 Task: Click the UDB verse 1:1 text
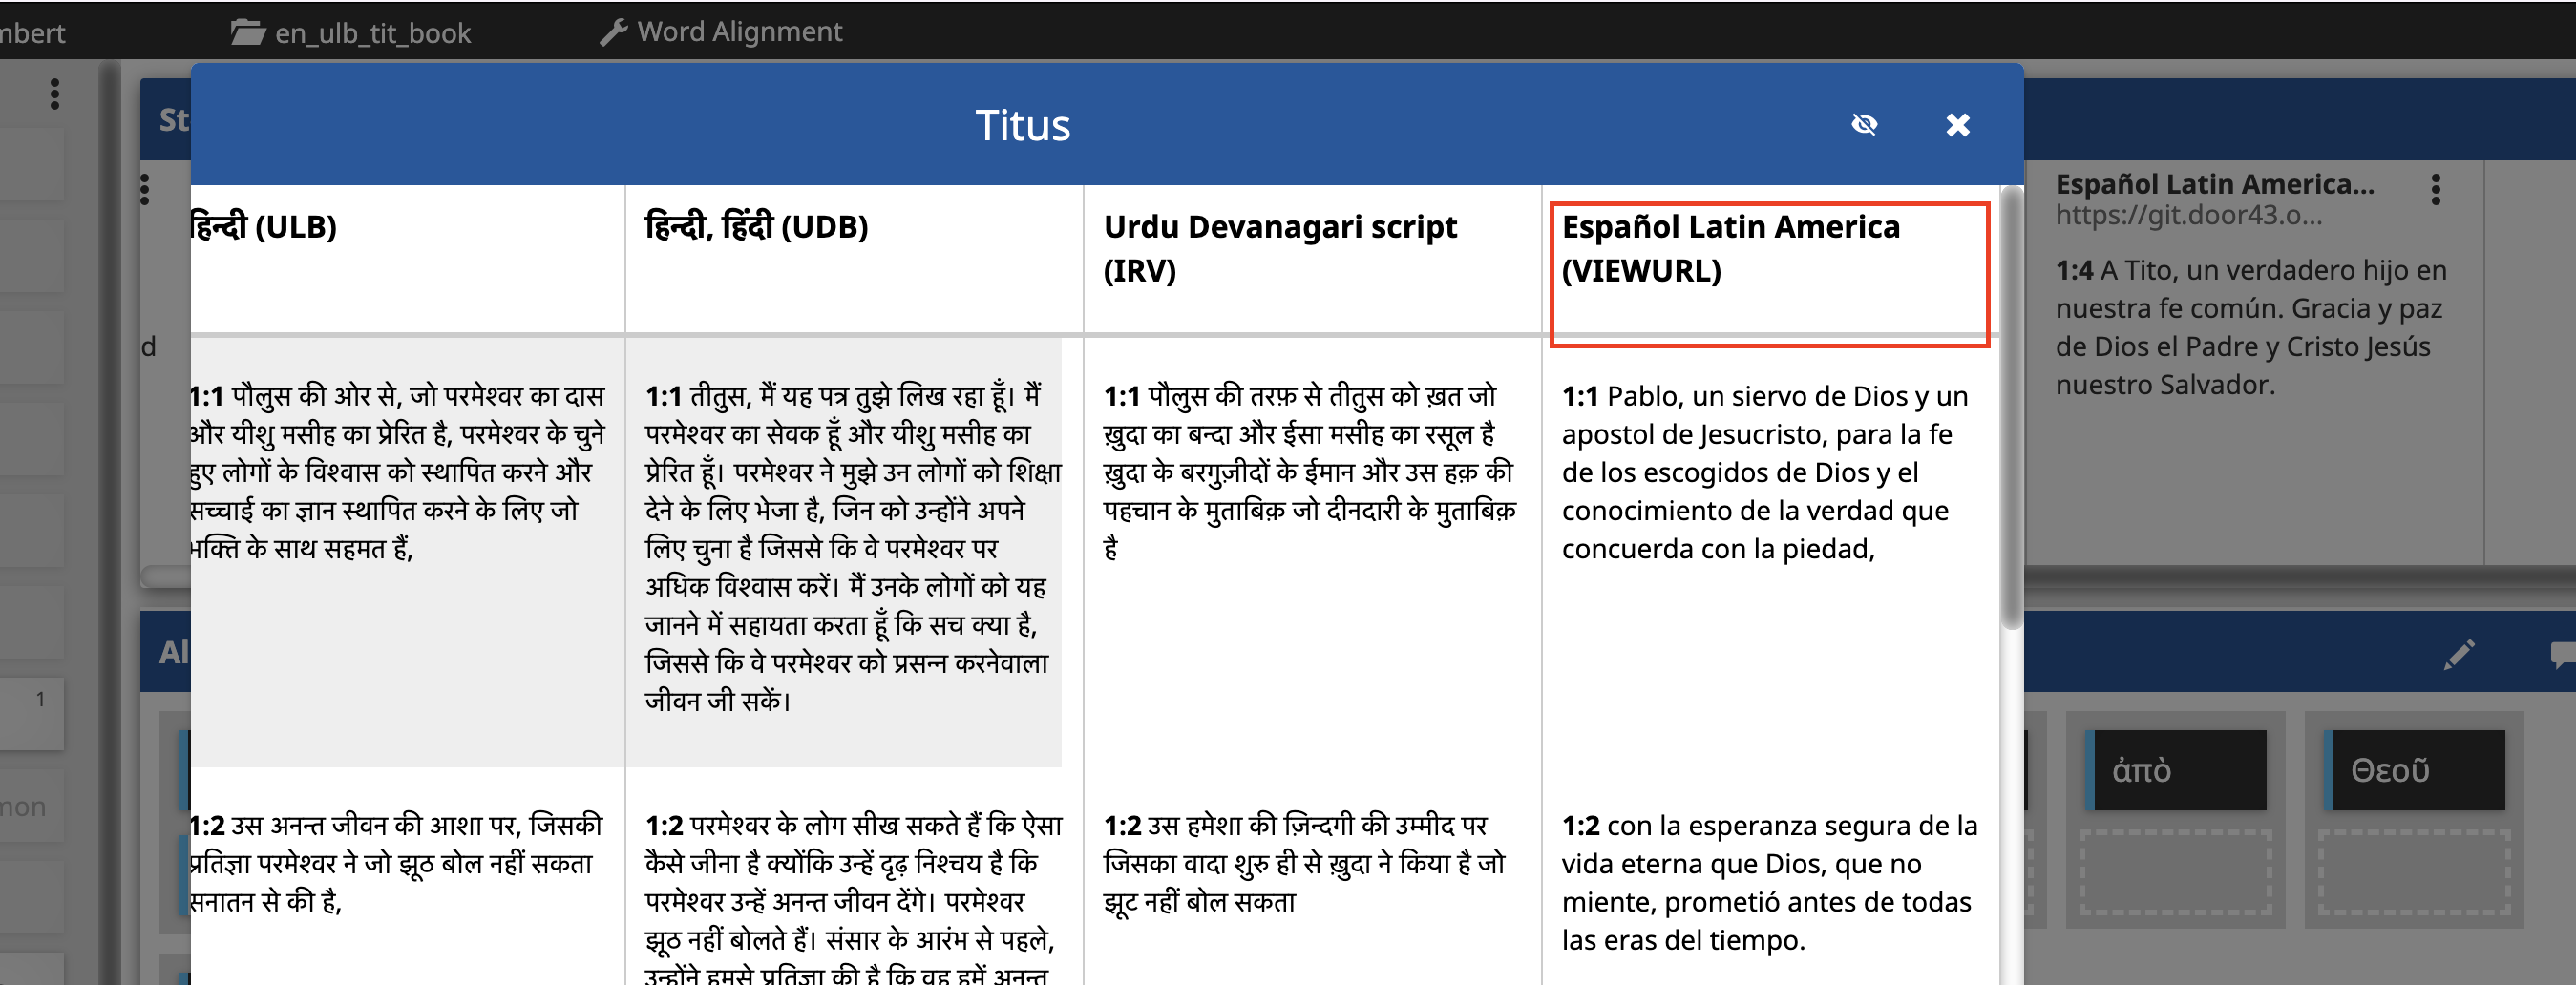(x=853, y=548)
